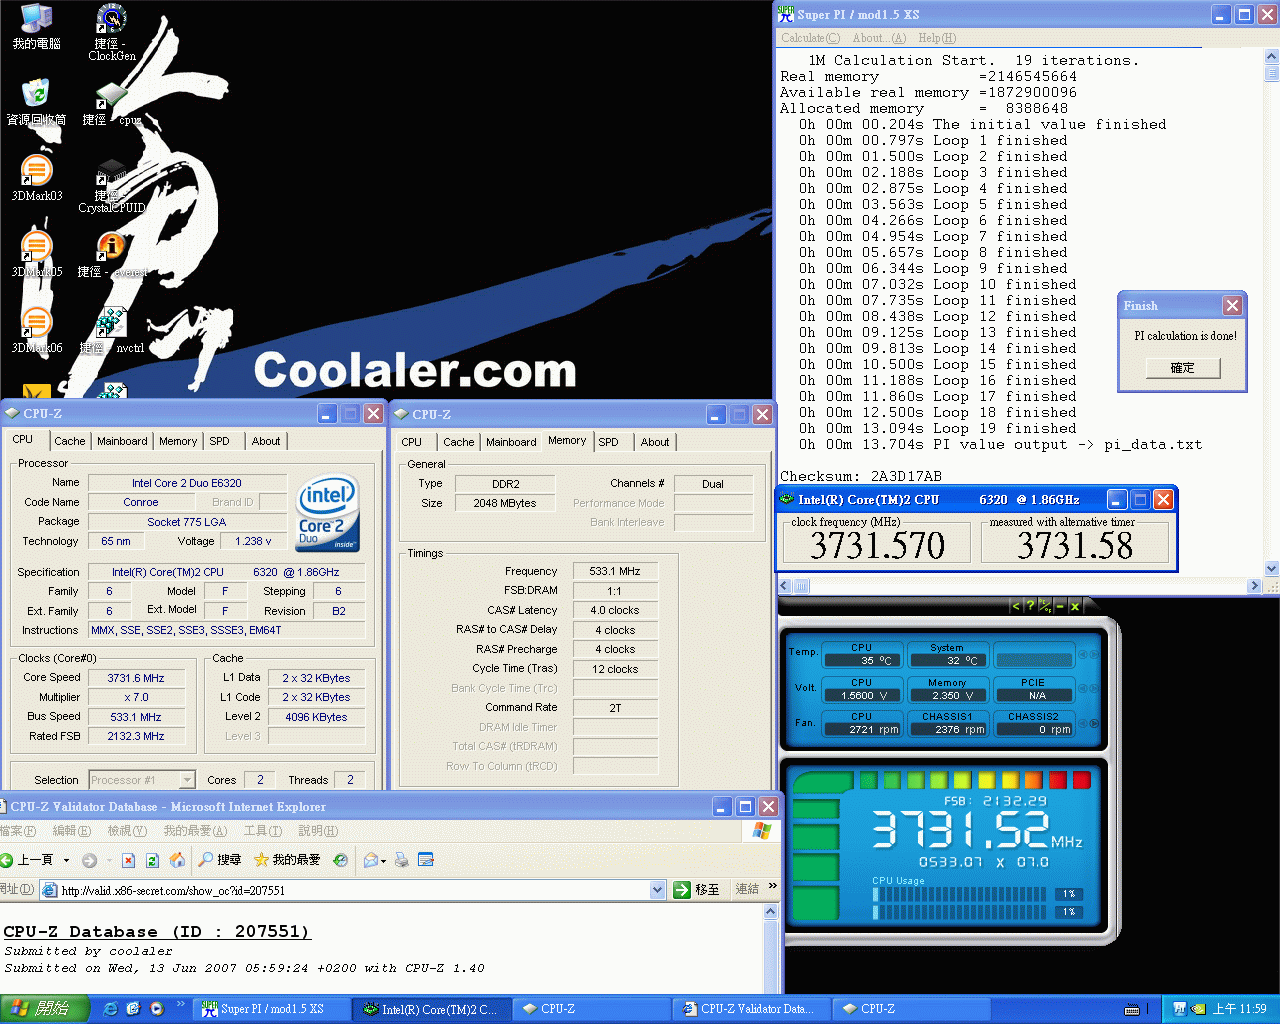Switch to About tab in right CPU-Z window
The width and height of the screenshot is (1280, 1024).
pyautogui.click(x=655, y=442)
